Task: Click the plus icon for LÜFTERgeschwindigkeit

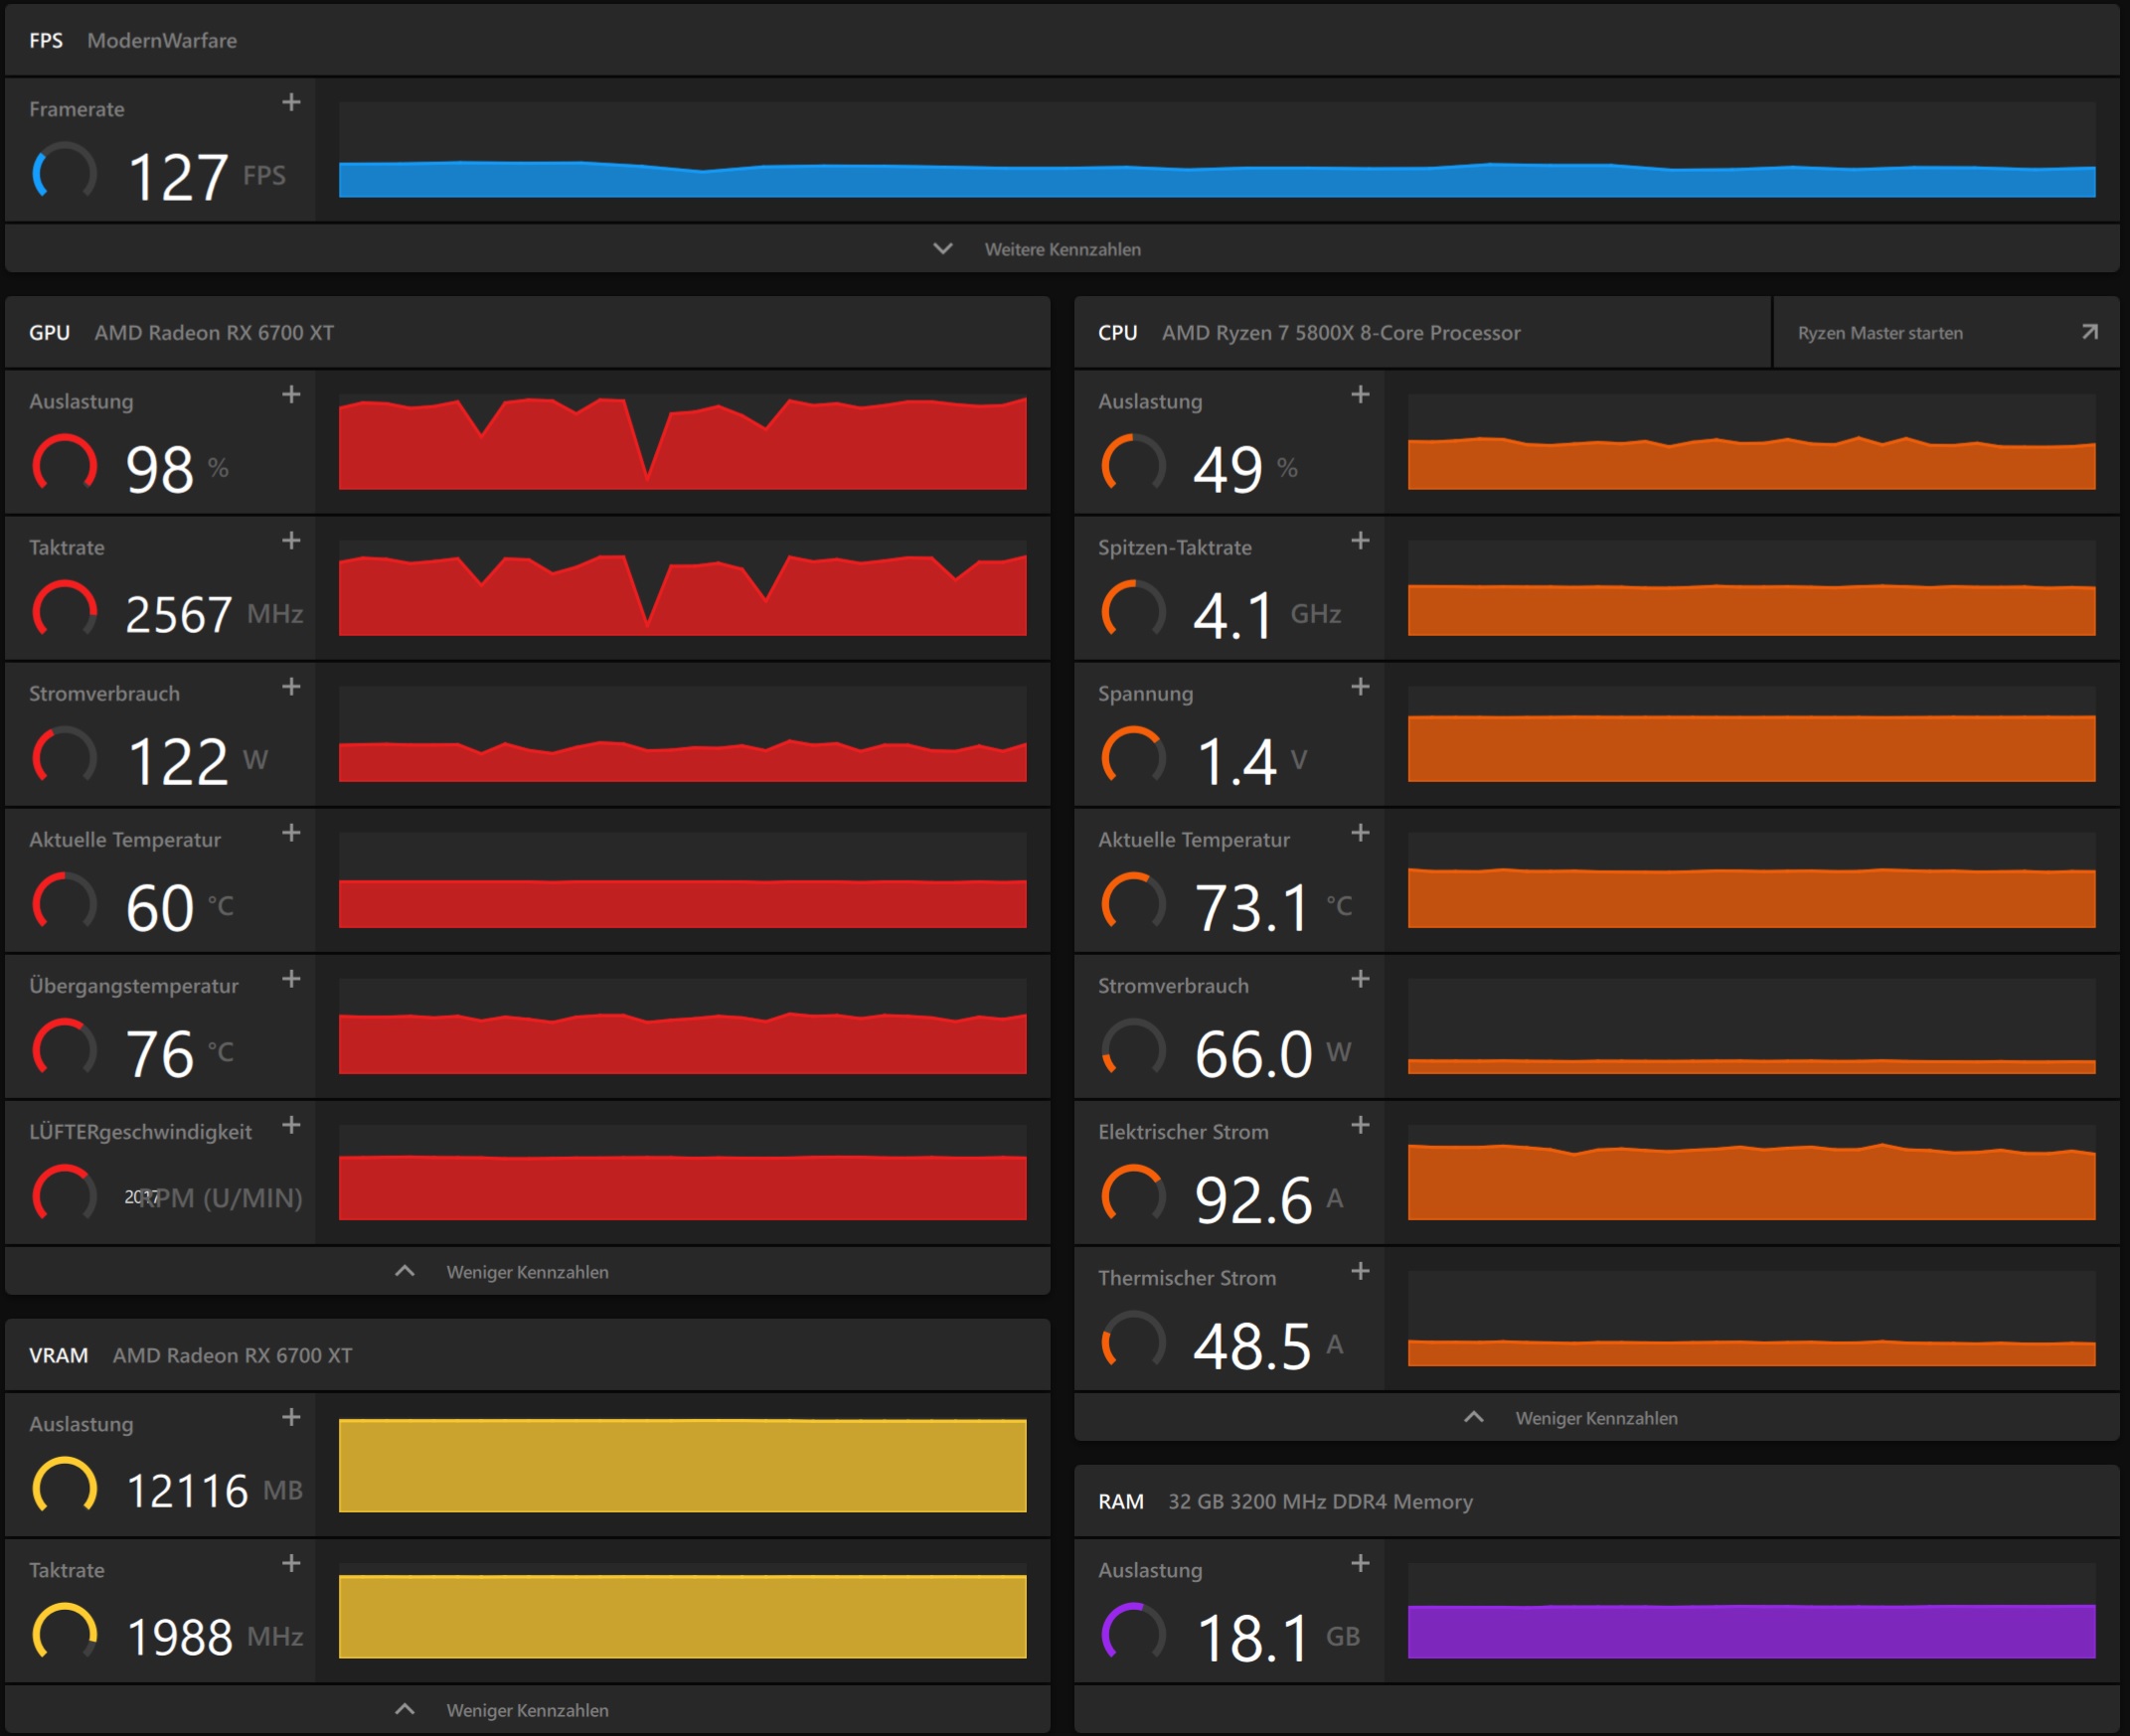Action: click(291, 1125)
